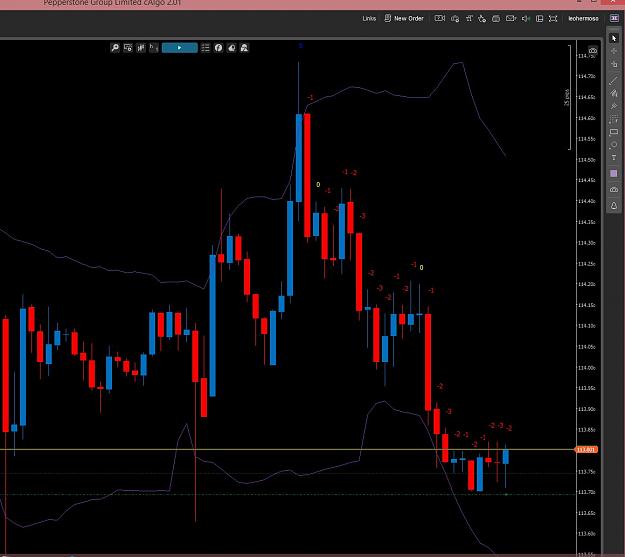Select the pitchfork fan drawing tool
The height and width of the screenshot is (557, 625).
point(614,93)
